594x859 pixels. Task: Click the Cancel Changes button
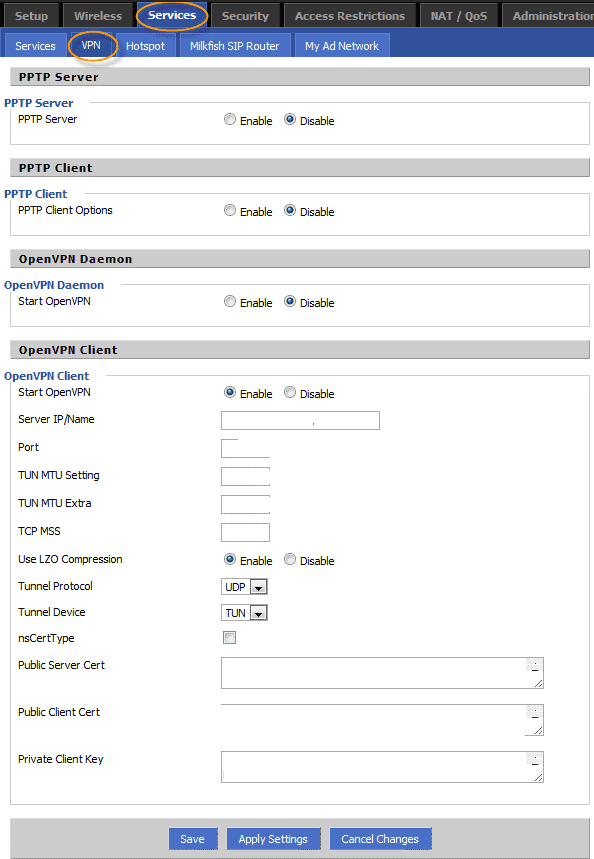[x=380, y=839]
